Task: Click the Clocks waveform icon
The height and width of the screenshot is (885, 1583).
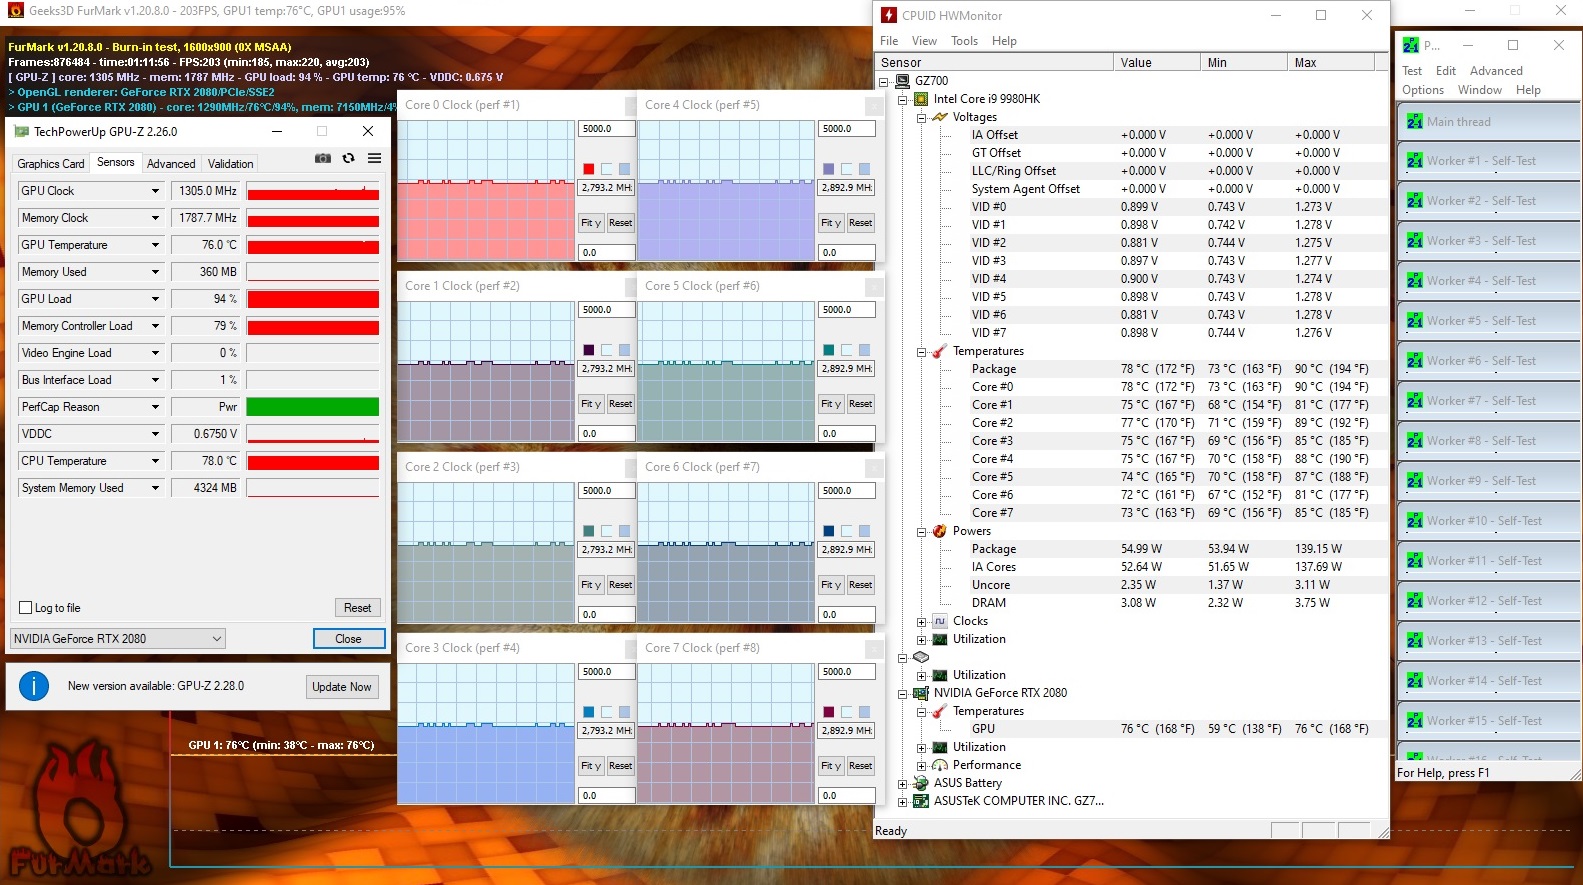Action: (x=940, y=621)
